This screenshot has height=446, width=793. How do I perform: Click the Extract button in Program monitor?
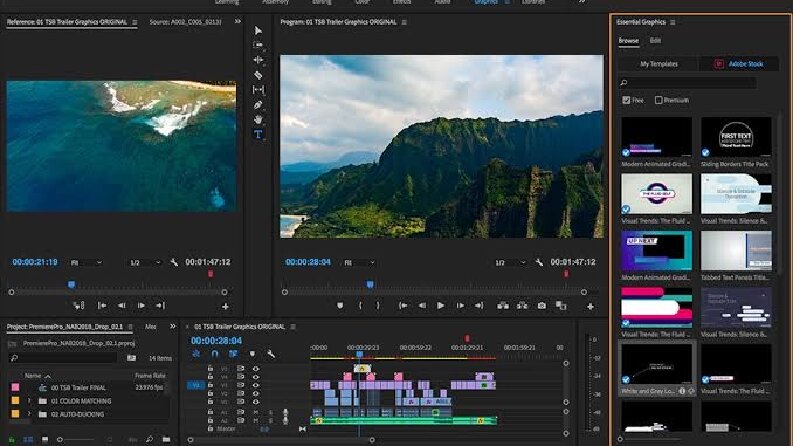point(522,305)
